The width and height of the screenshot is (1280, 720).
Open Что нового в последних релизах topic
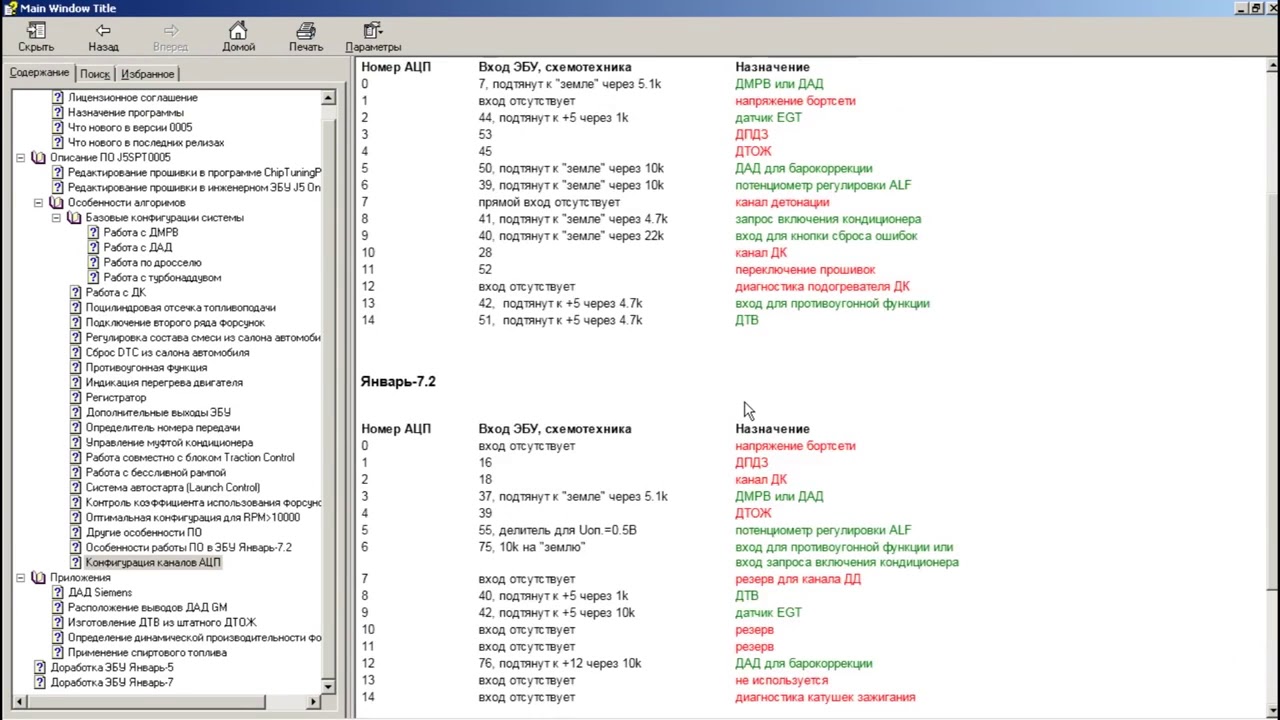146,143
